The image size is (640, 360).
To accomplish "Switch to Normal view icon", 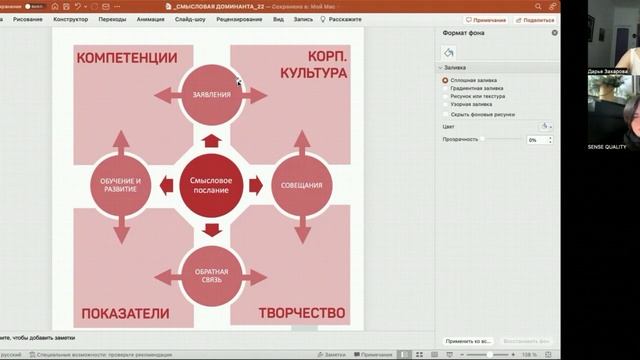I will pyautogui.click(x=404, y=355).
